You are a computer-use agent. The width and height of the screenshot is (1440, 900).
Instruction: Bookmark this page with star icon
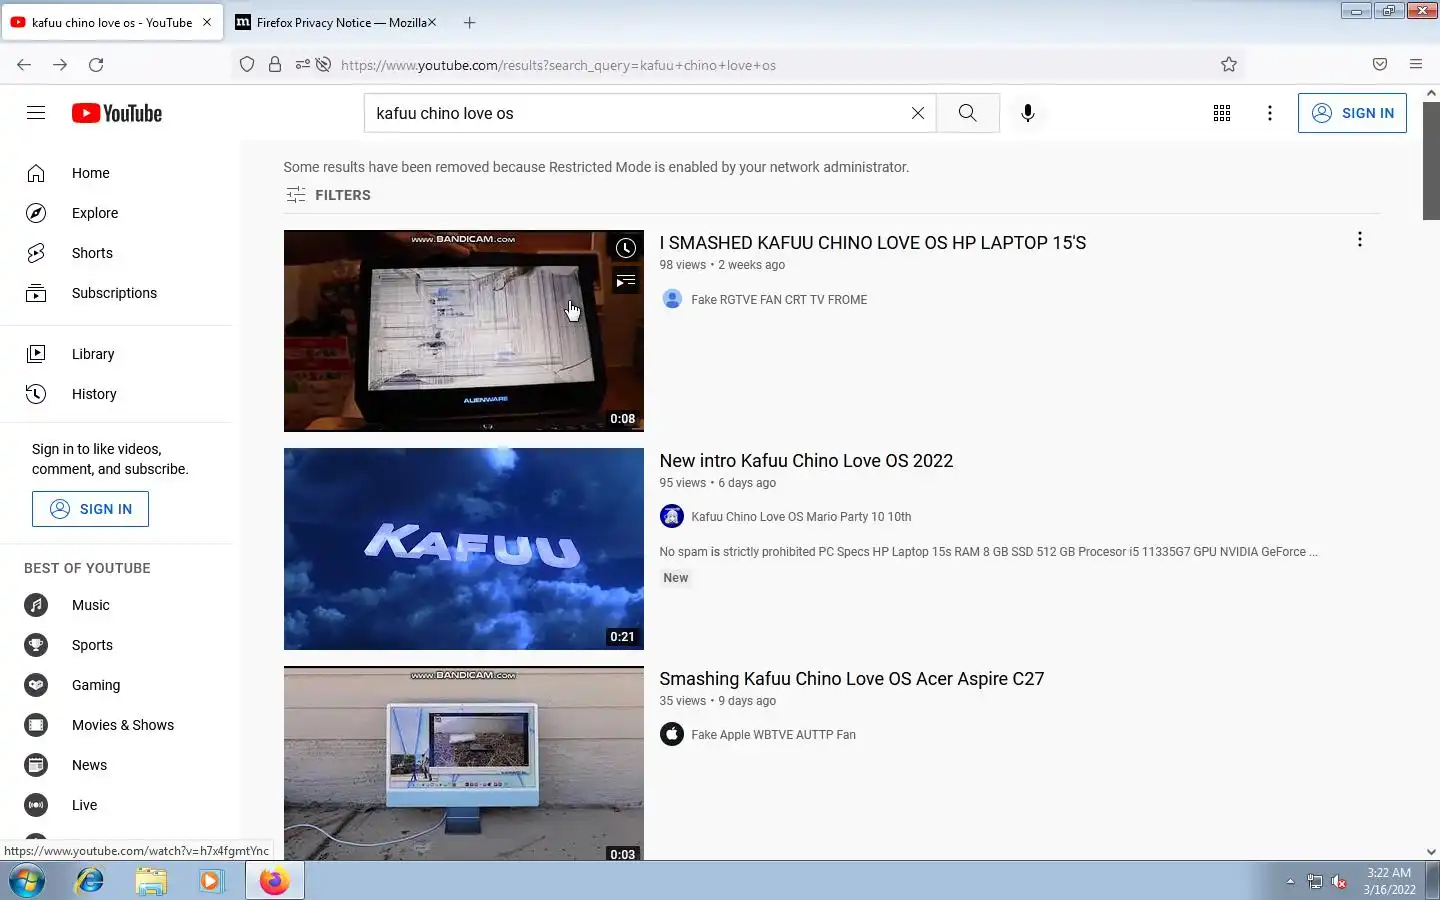point(1229,65)
